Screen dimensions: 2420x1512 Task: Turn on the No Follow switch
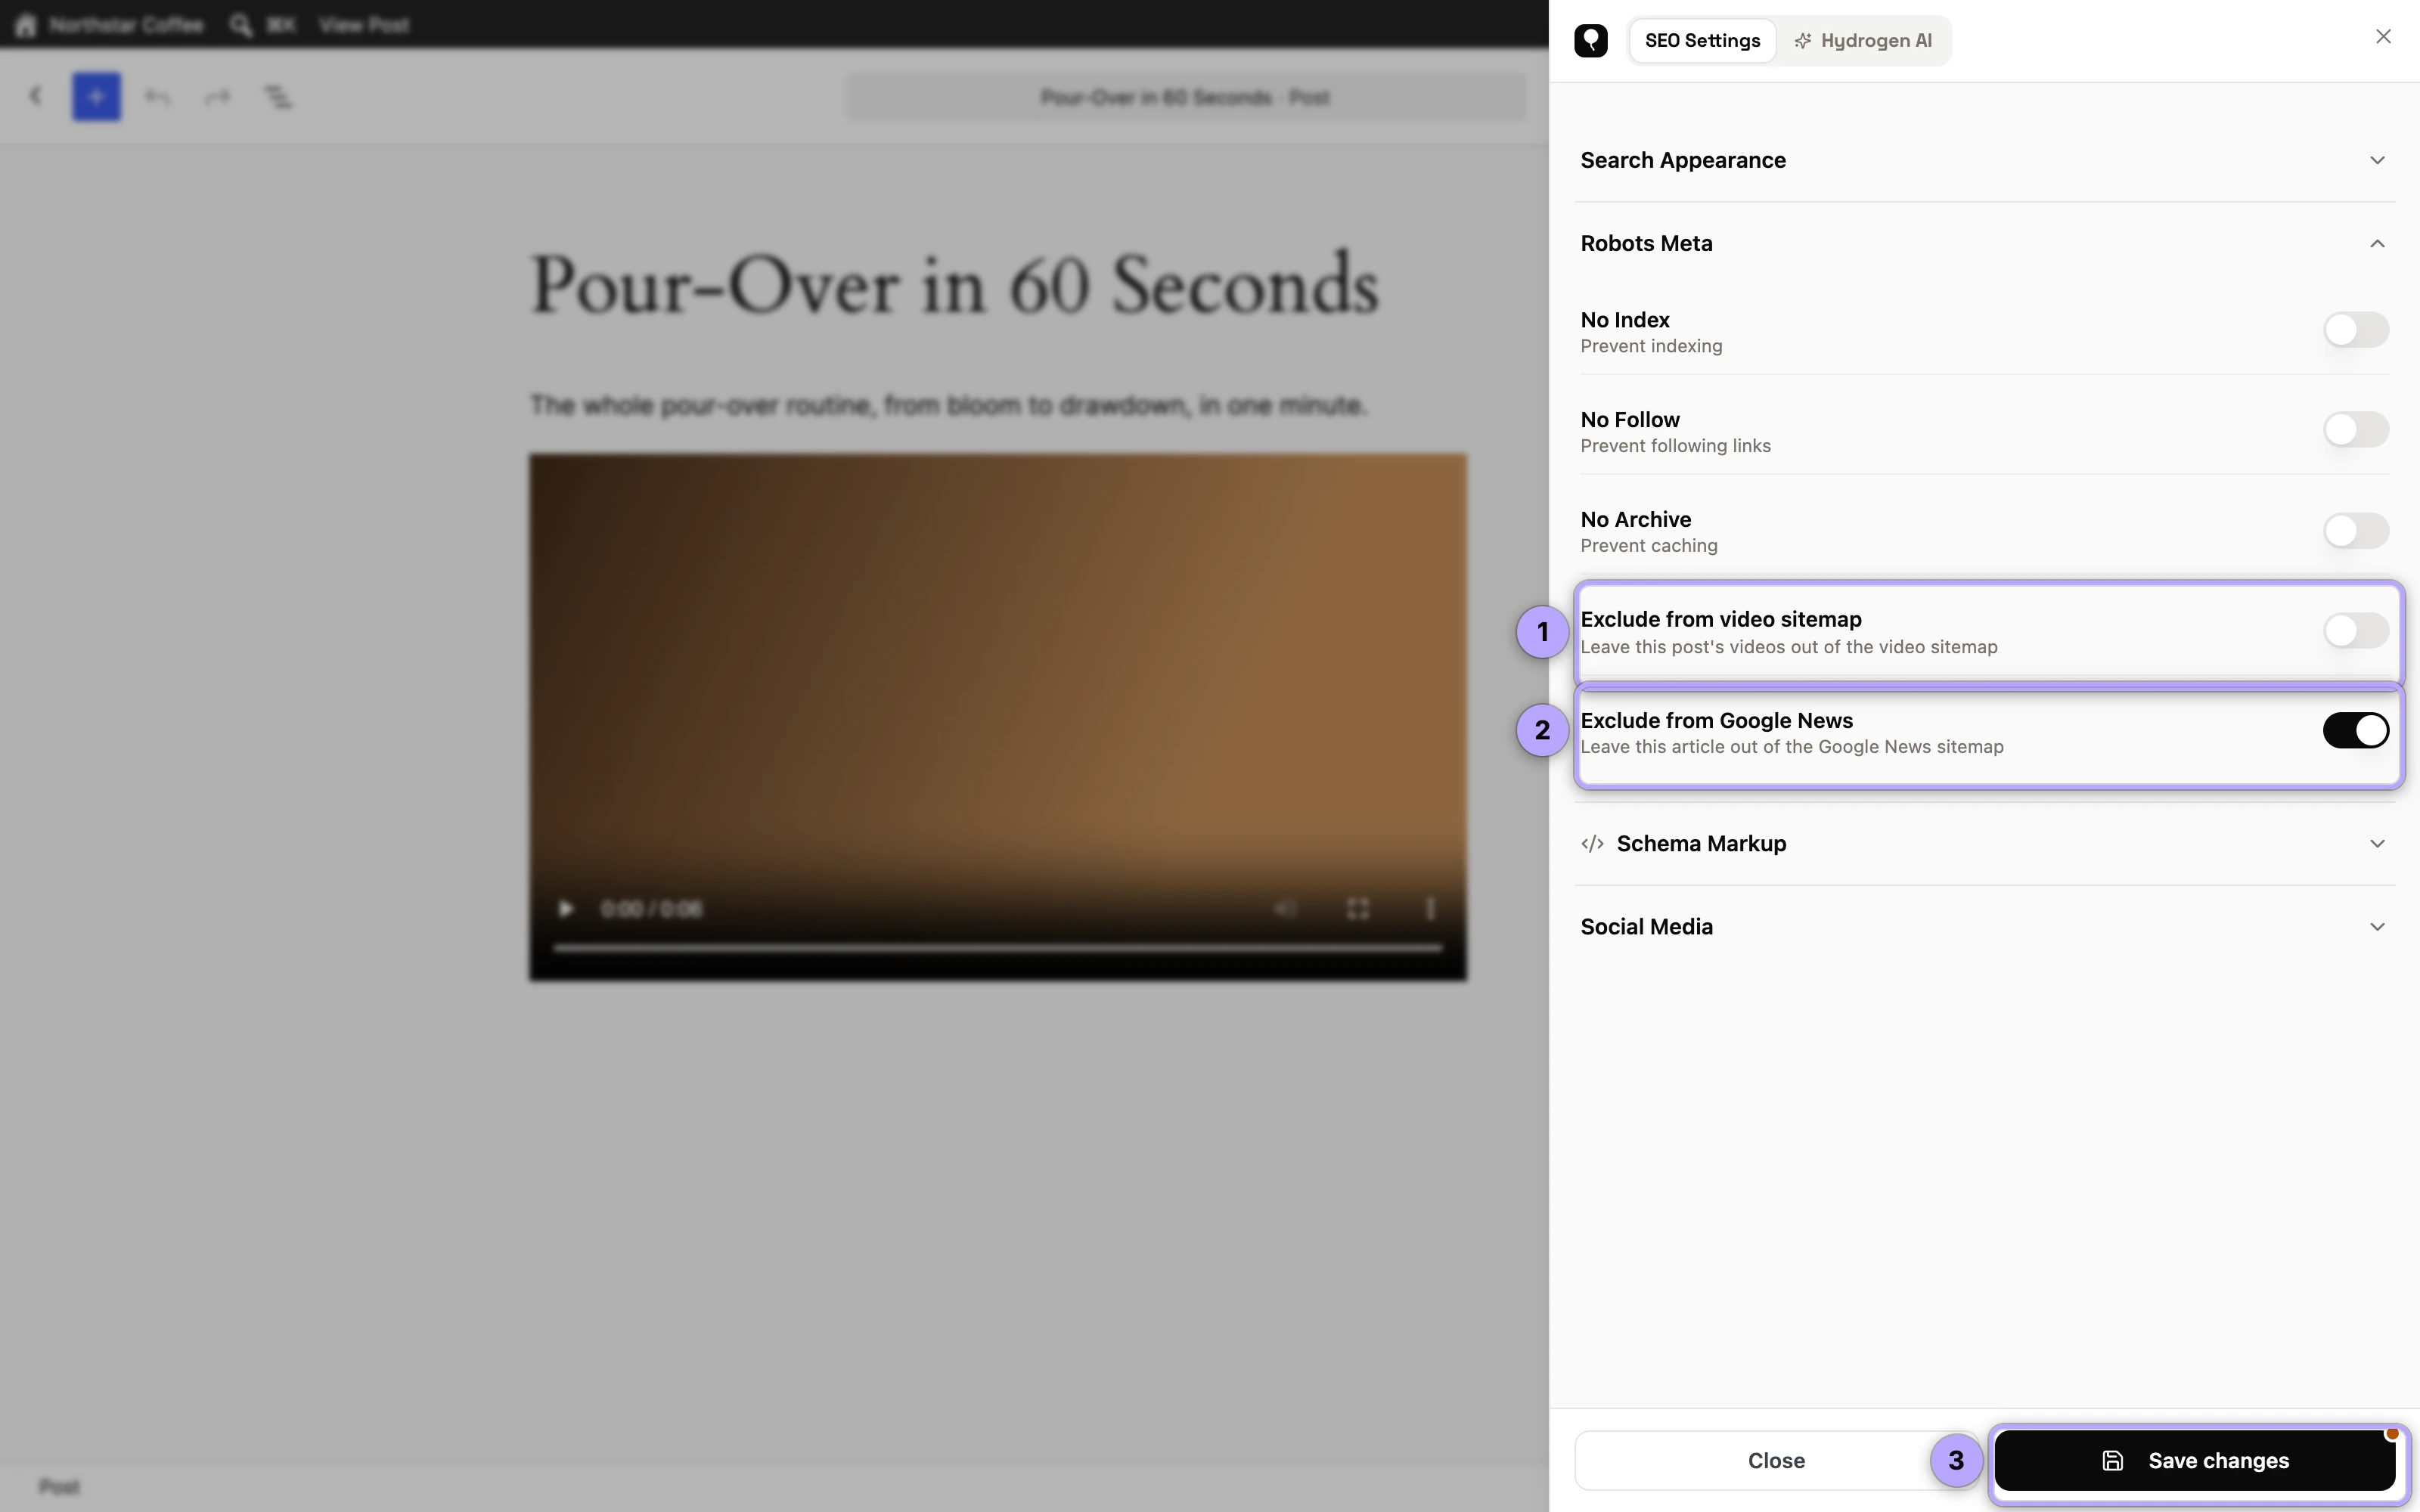click(2355, 430)
